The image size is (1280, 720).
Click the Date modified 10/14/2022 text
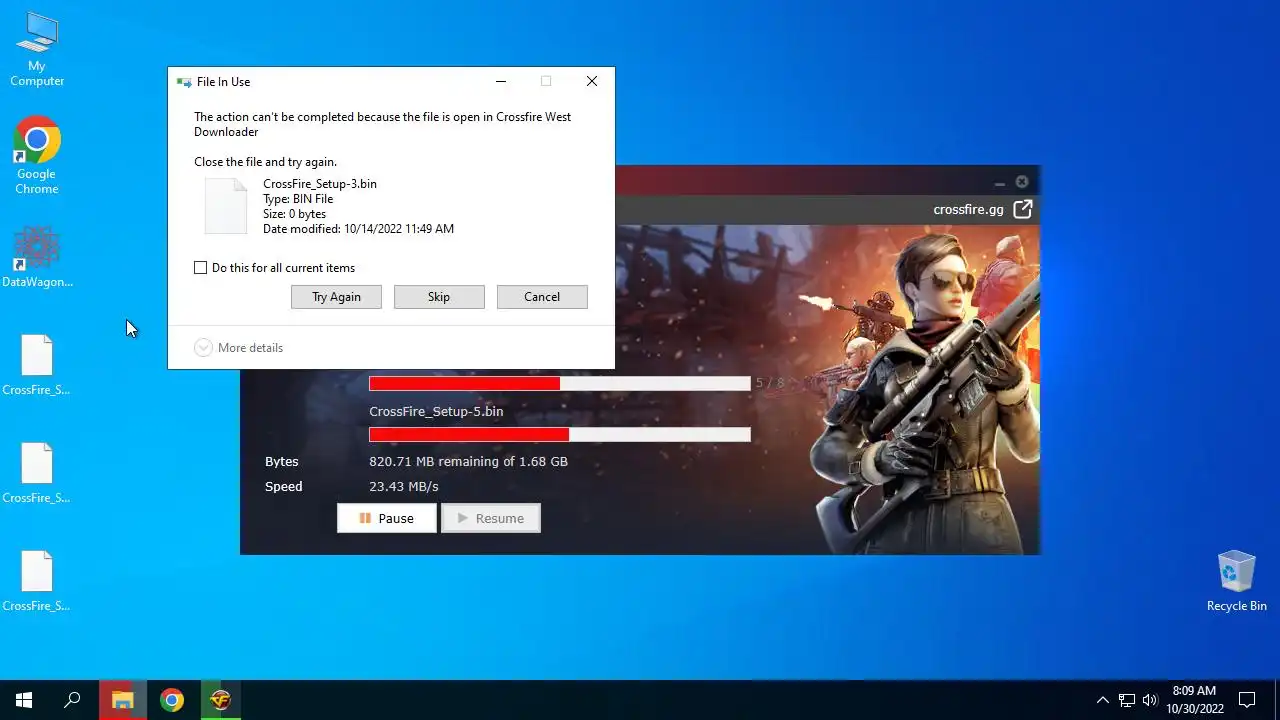coord(358,229)
